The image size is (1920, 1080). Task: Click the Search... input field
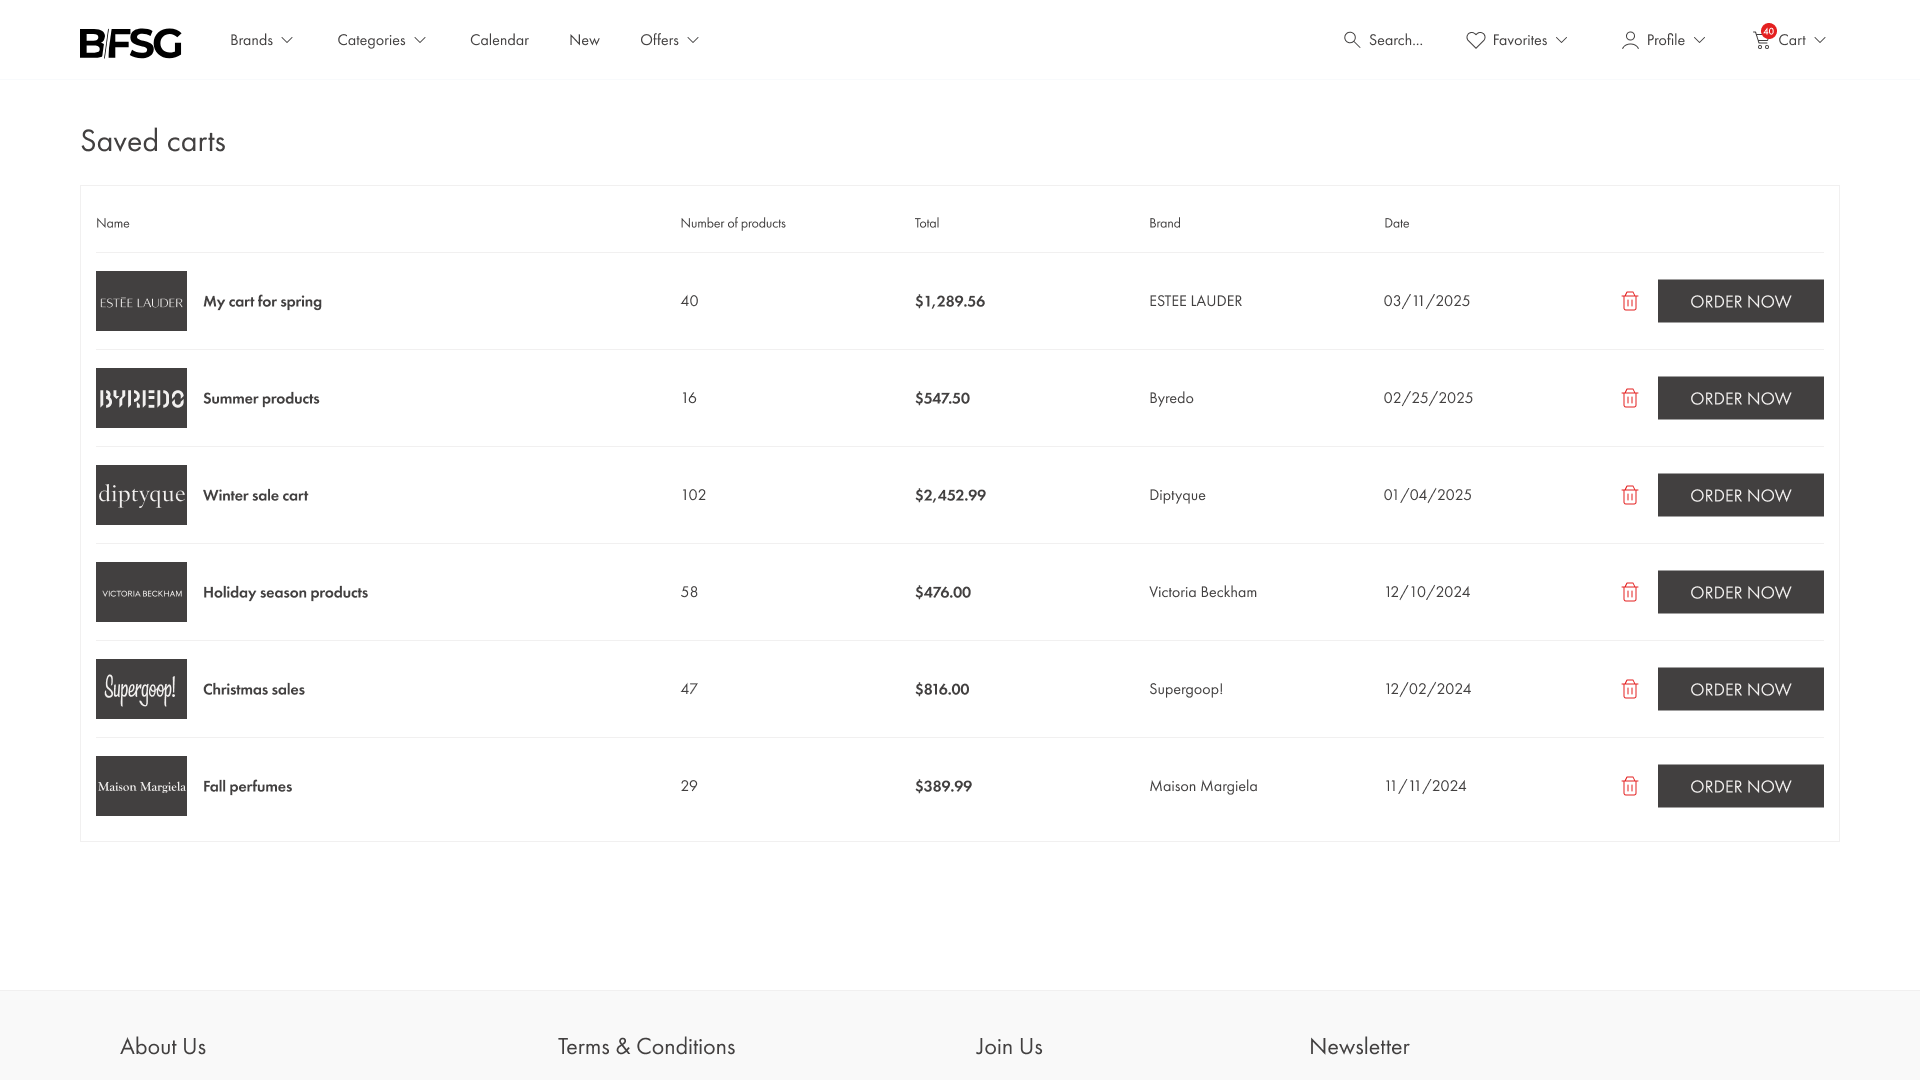point(1395,40)
